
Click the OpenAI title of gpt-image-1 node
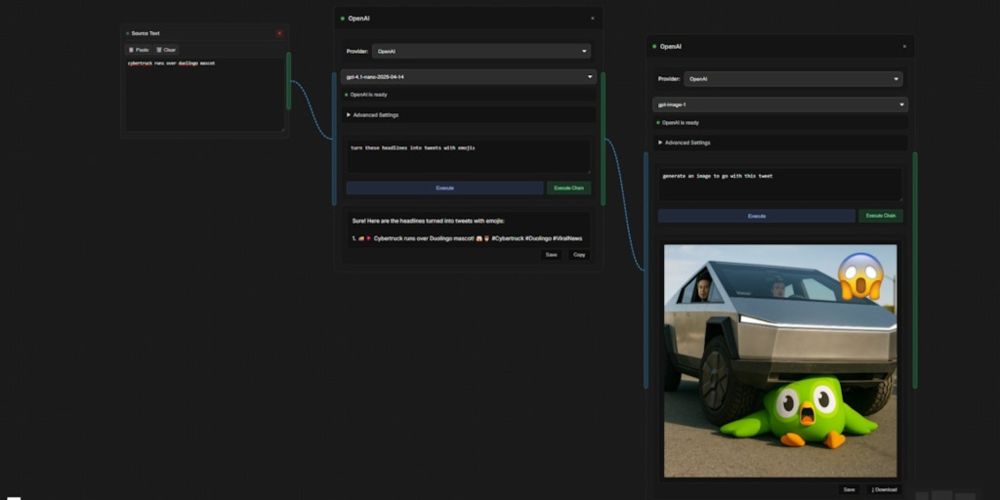pyautogui.click(x=670, y=47)
